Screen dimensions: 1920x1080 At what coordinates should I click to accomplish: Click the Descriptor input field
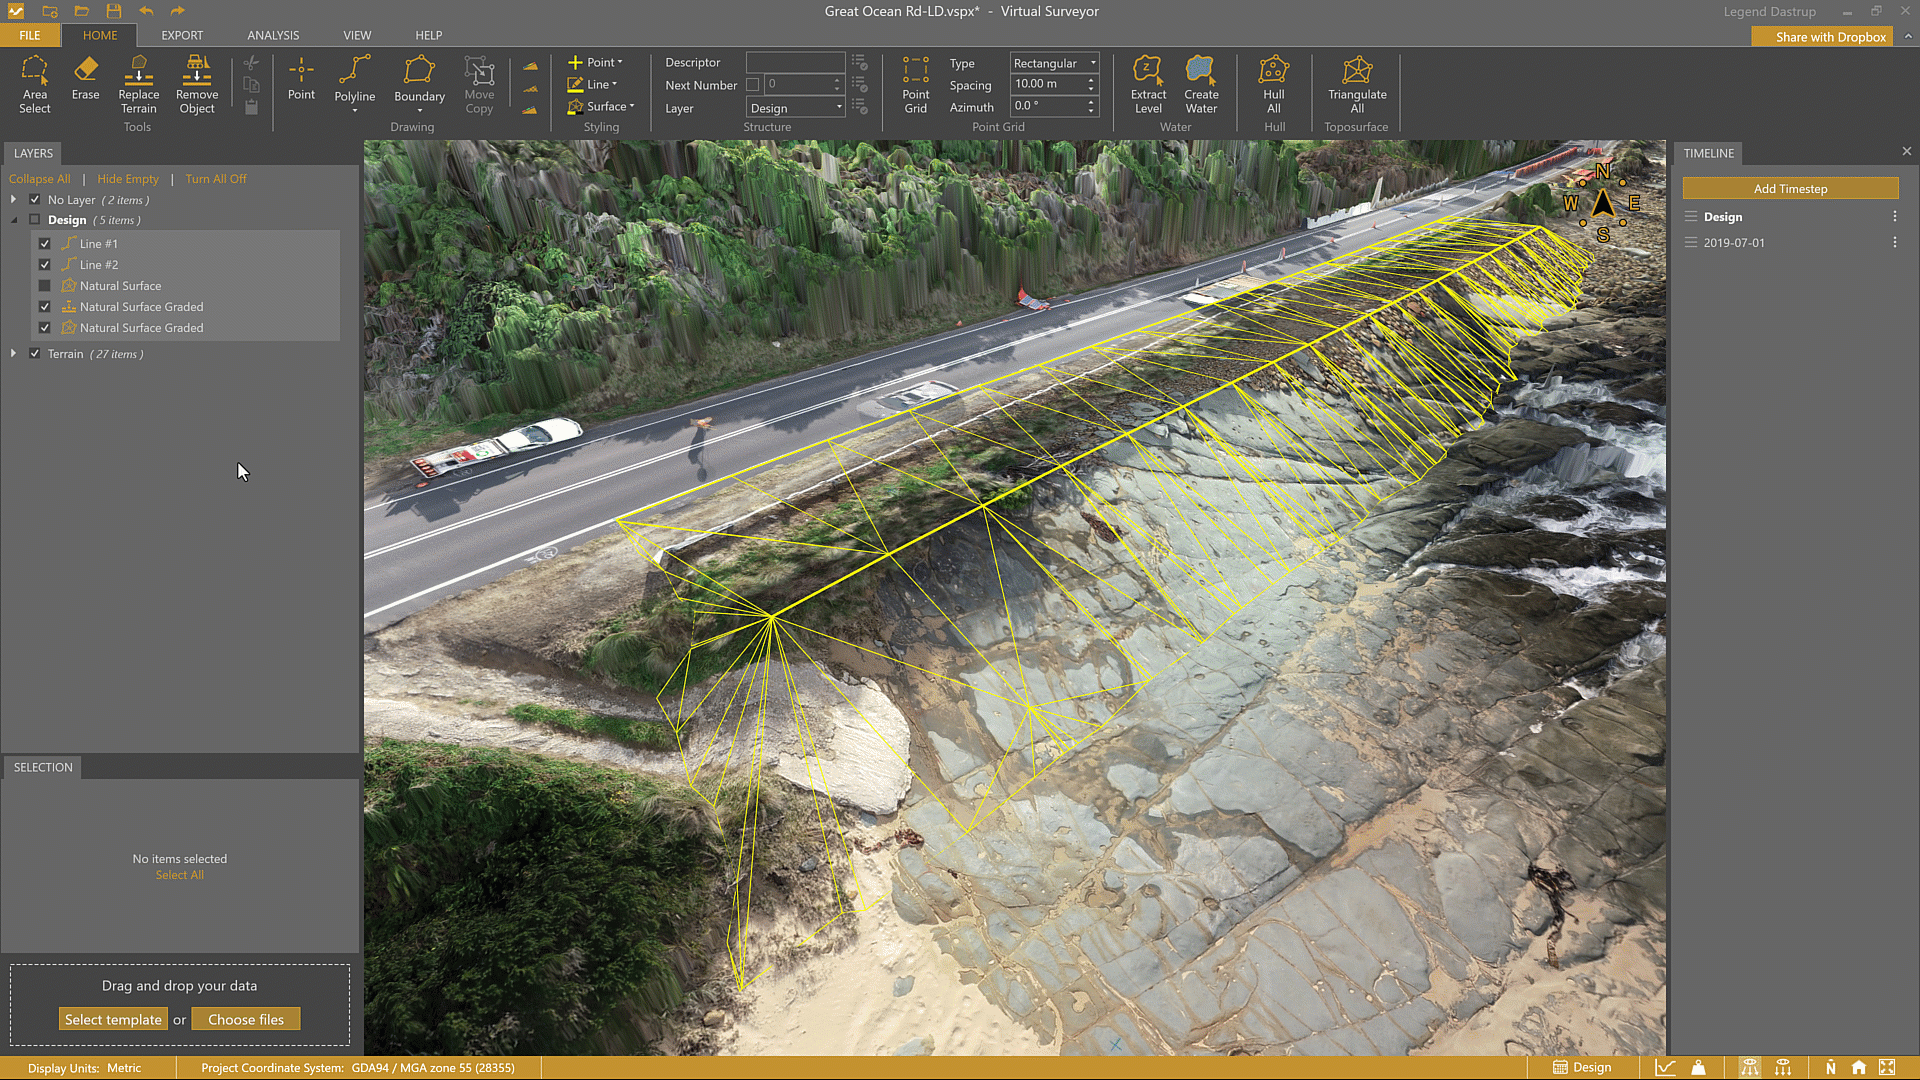(x=795, y=62)
